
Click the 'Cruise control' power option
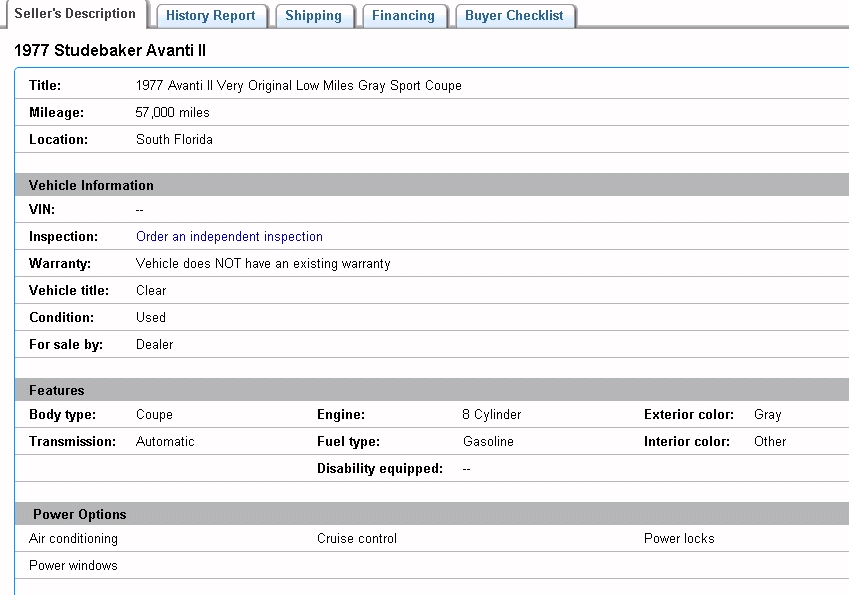(x=357, y=538)
